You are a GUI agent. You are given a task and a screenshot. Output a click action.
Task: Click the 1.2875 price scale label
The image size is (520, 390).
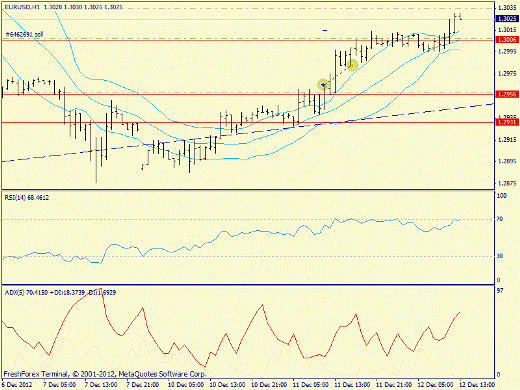pos(508,183)
